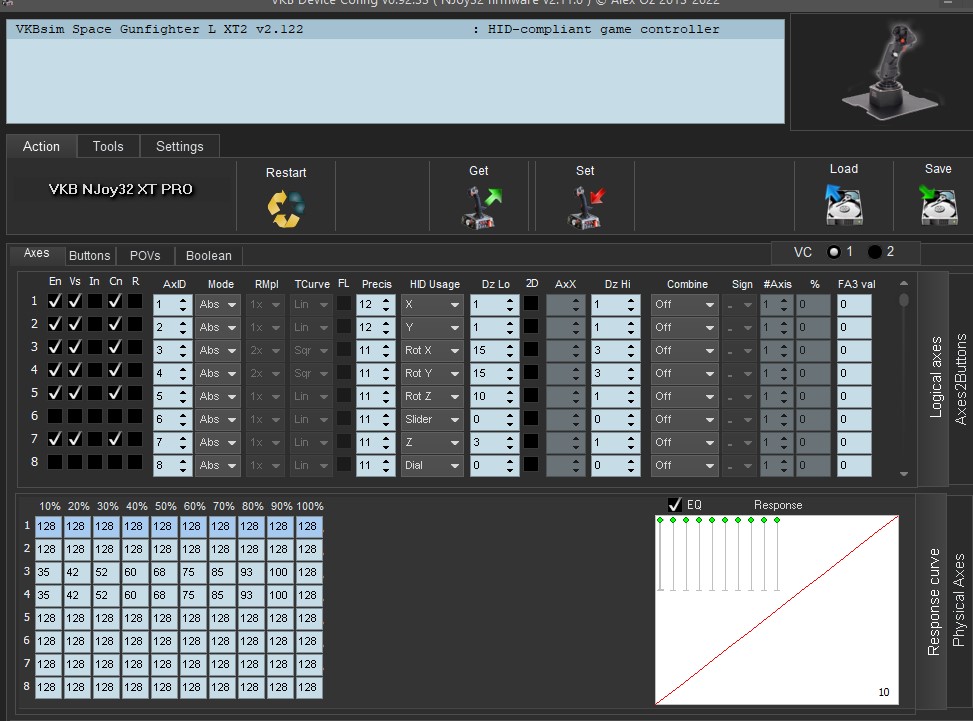Click the Dz Hi stepper for axis 4
This screenshot has height=721, width=973.
click(x=631, y=374)
